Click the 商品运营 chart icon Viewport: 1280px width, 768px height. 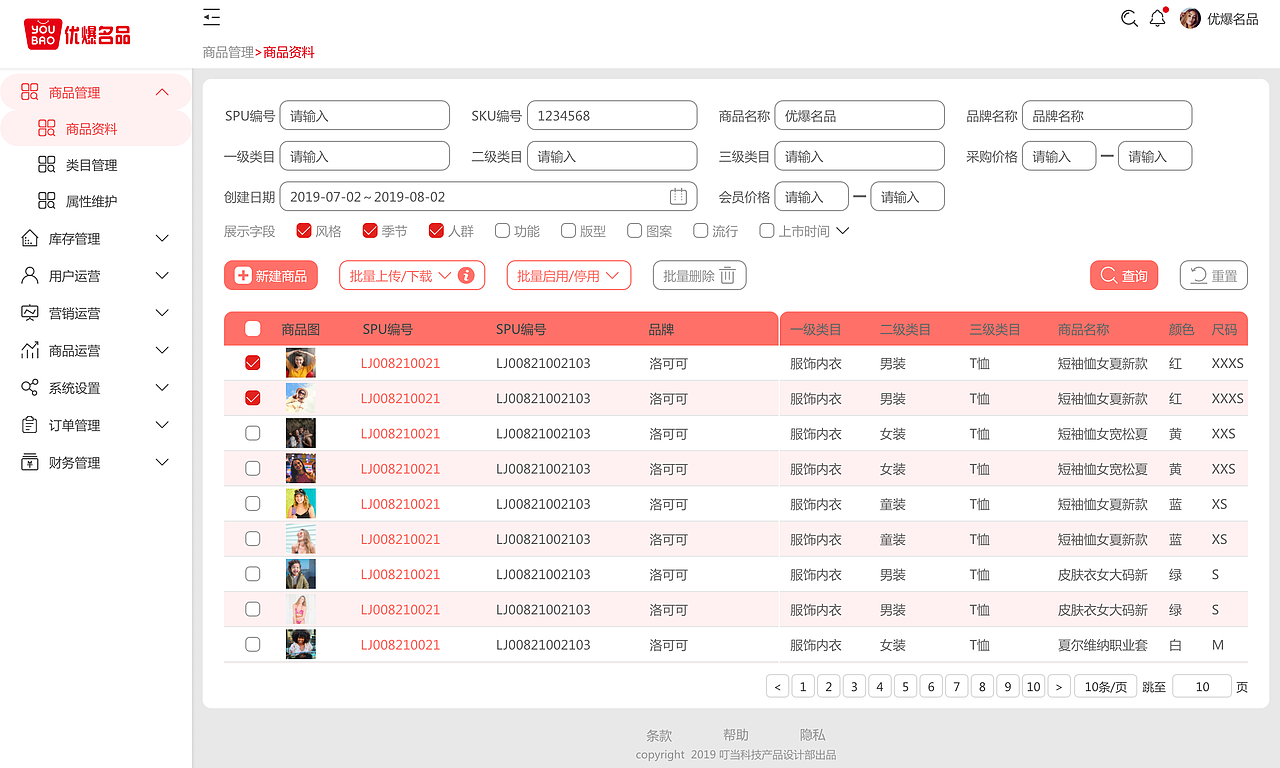(x=29, y=350)
